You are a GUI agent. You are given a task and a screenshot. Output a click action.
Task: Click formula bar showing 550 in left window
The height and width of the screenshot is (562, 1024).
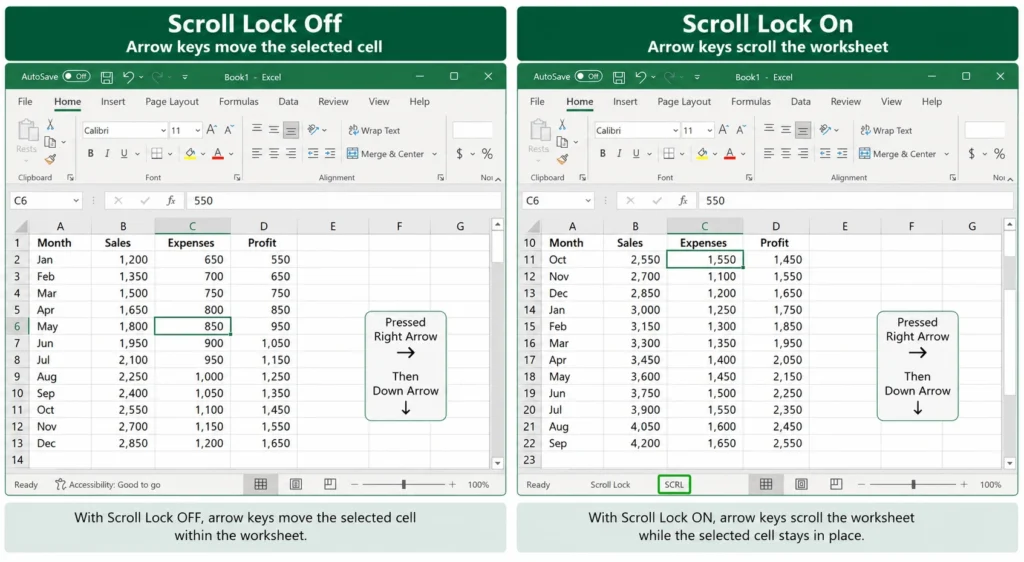344,200
